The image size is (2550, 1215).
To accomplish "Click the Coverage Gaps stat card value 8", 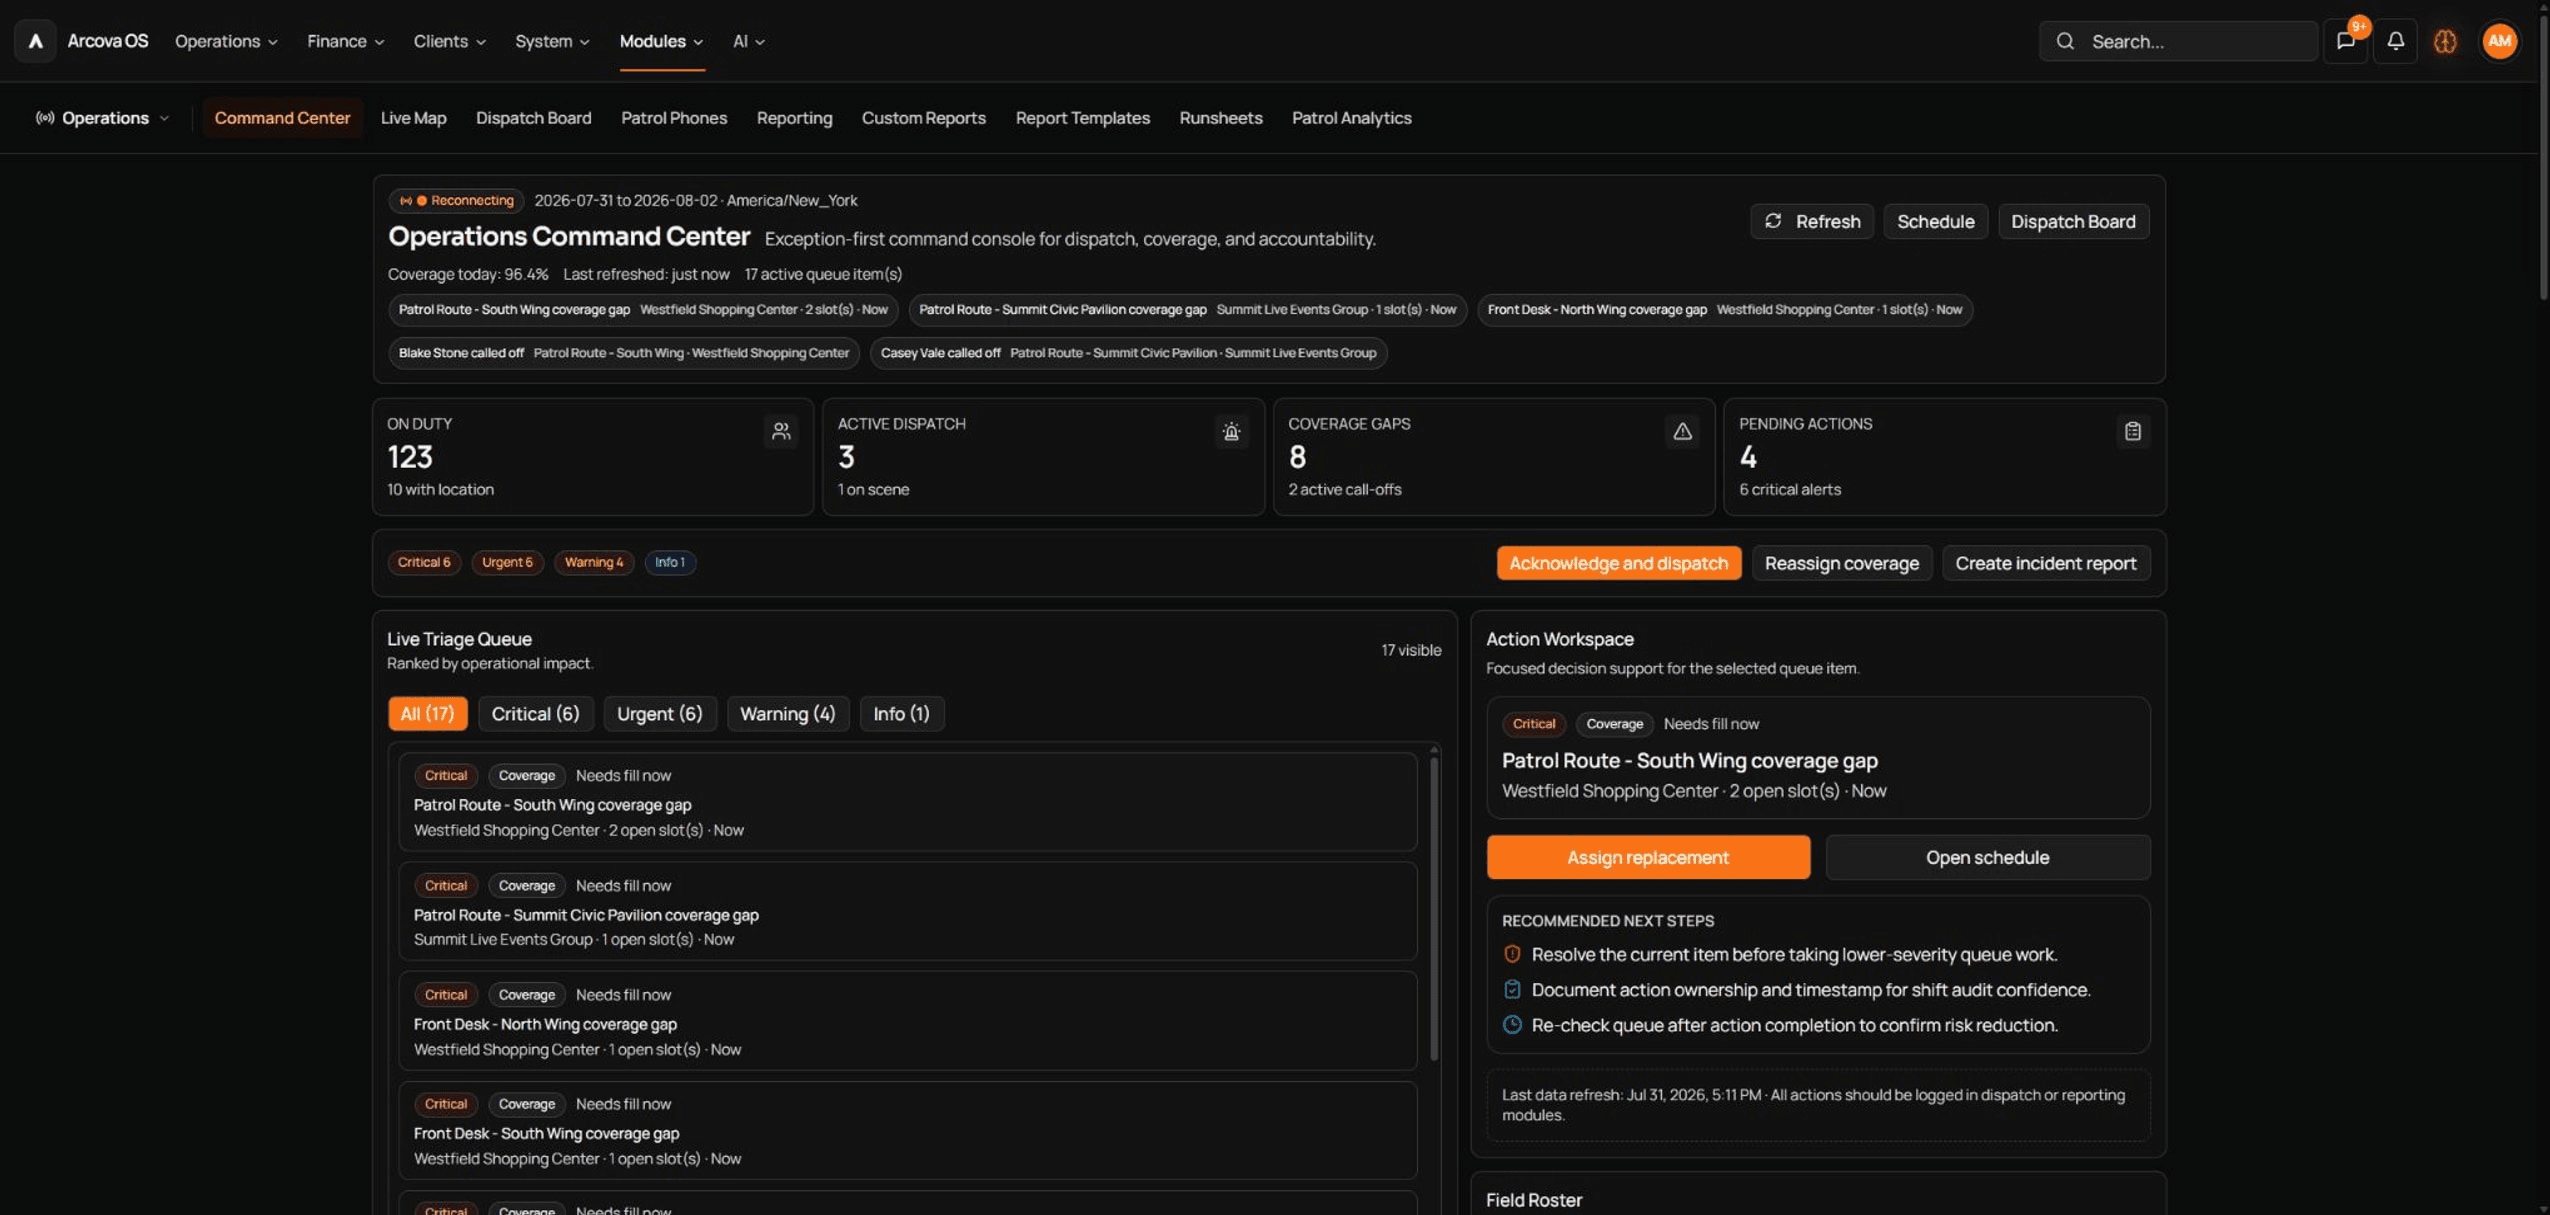I will [x=1297, y=457].
